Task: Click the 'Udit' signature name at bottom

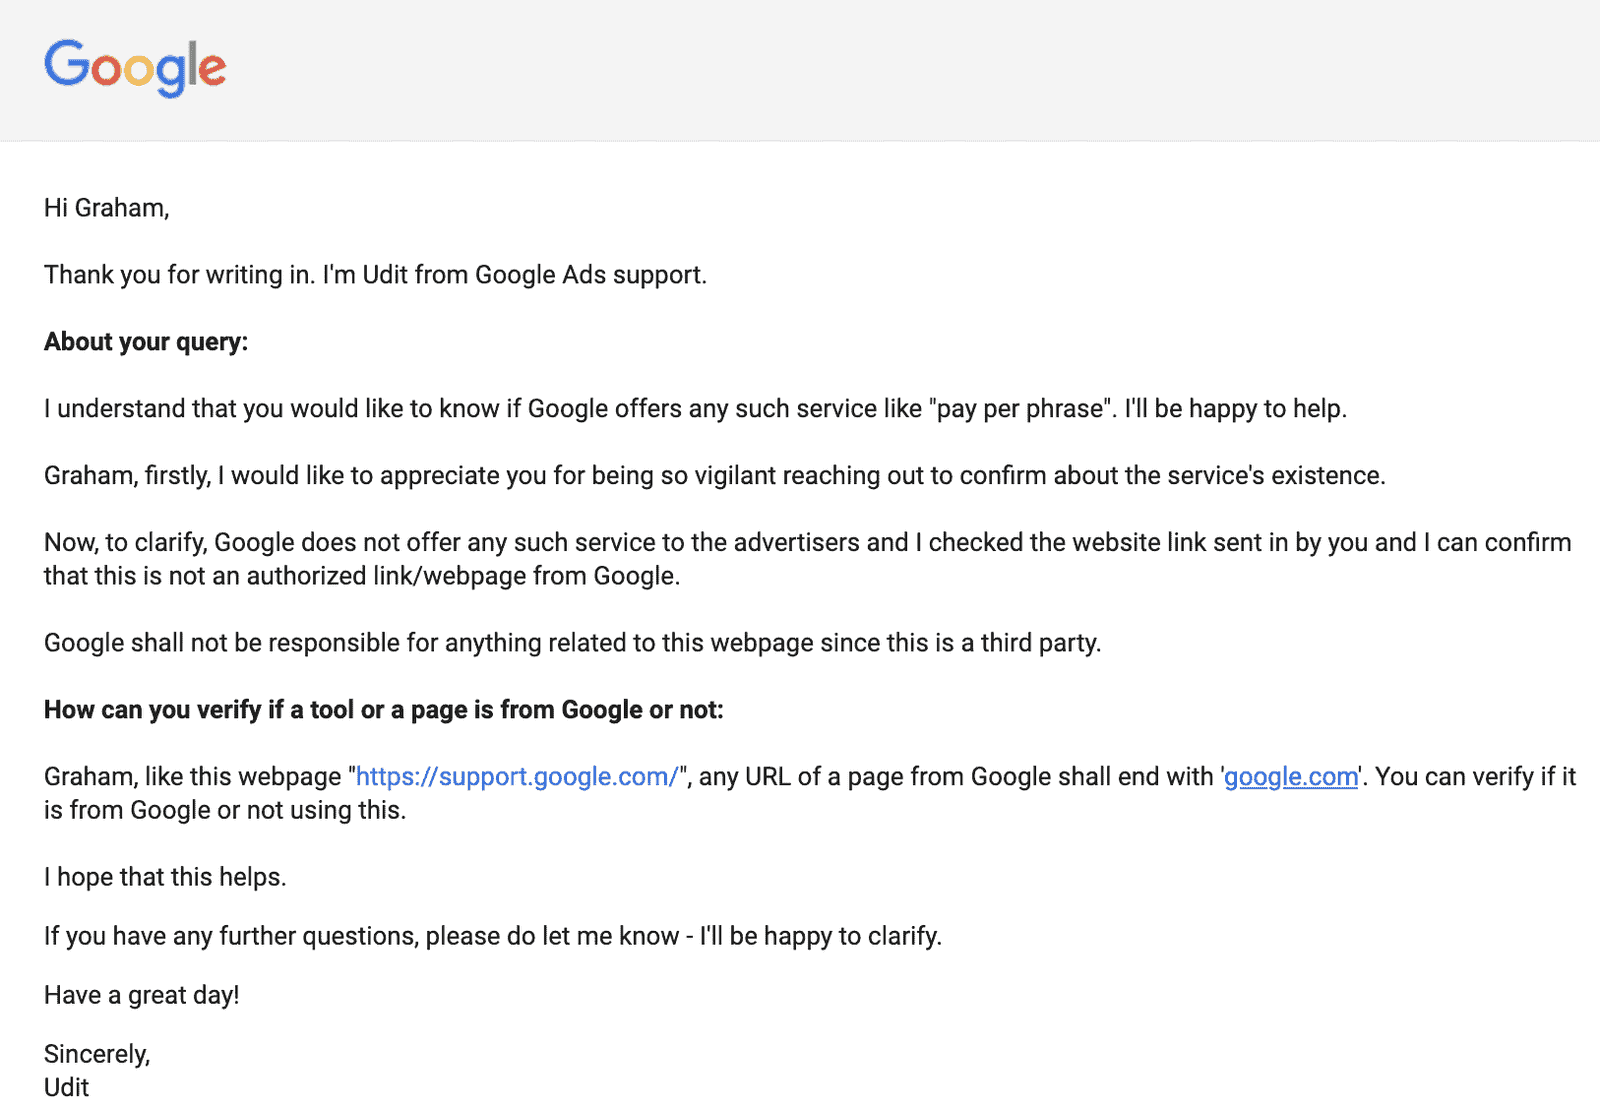Action: [x=66, y=1087]
